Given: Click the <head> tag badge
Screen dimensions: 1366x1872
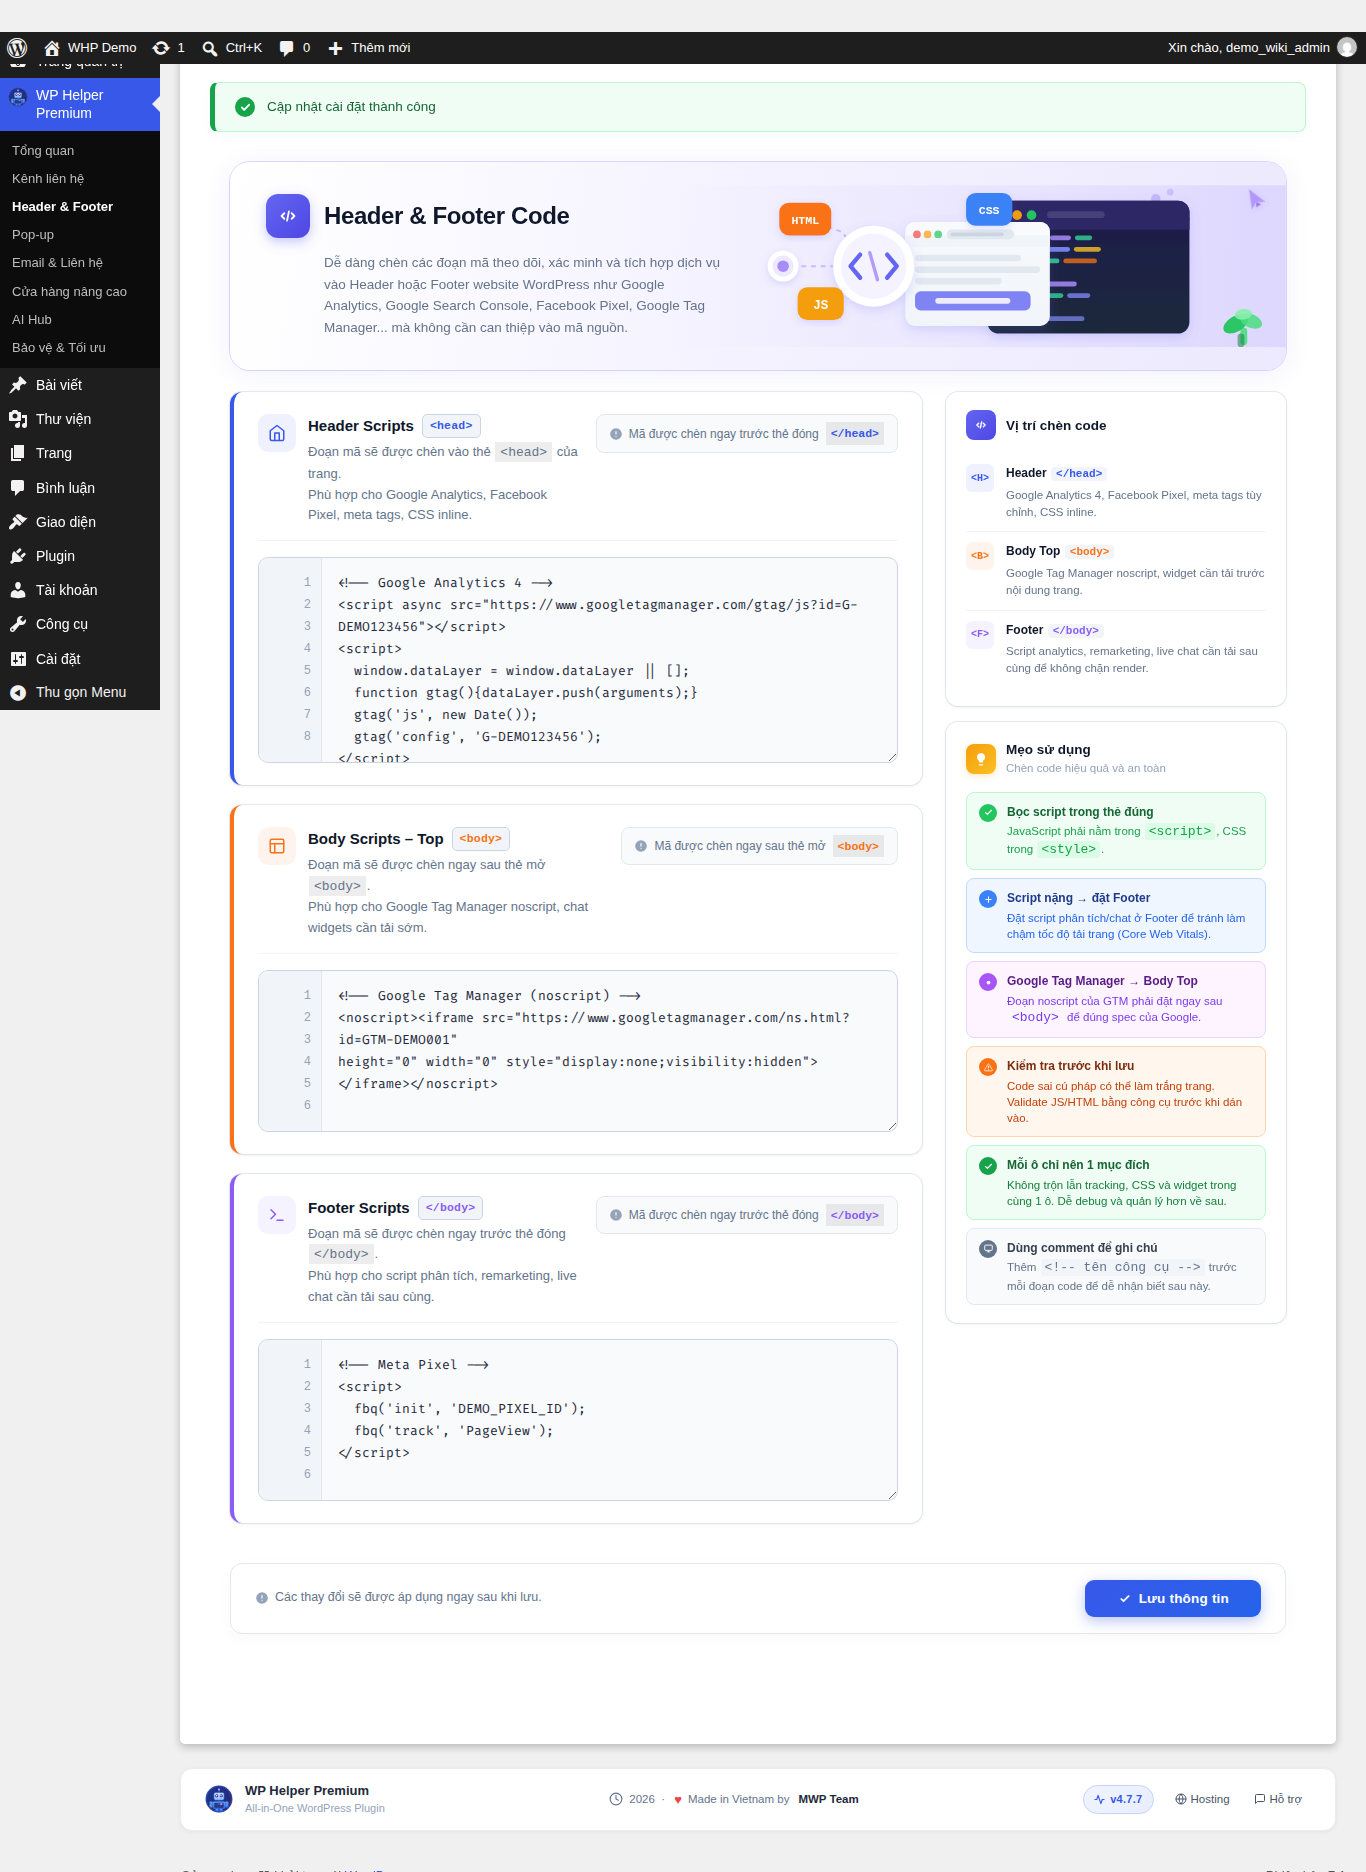Looking at the screenshot, I should 451,426.
